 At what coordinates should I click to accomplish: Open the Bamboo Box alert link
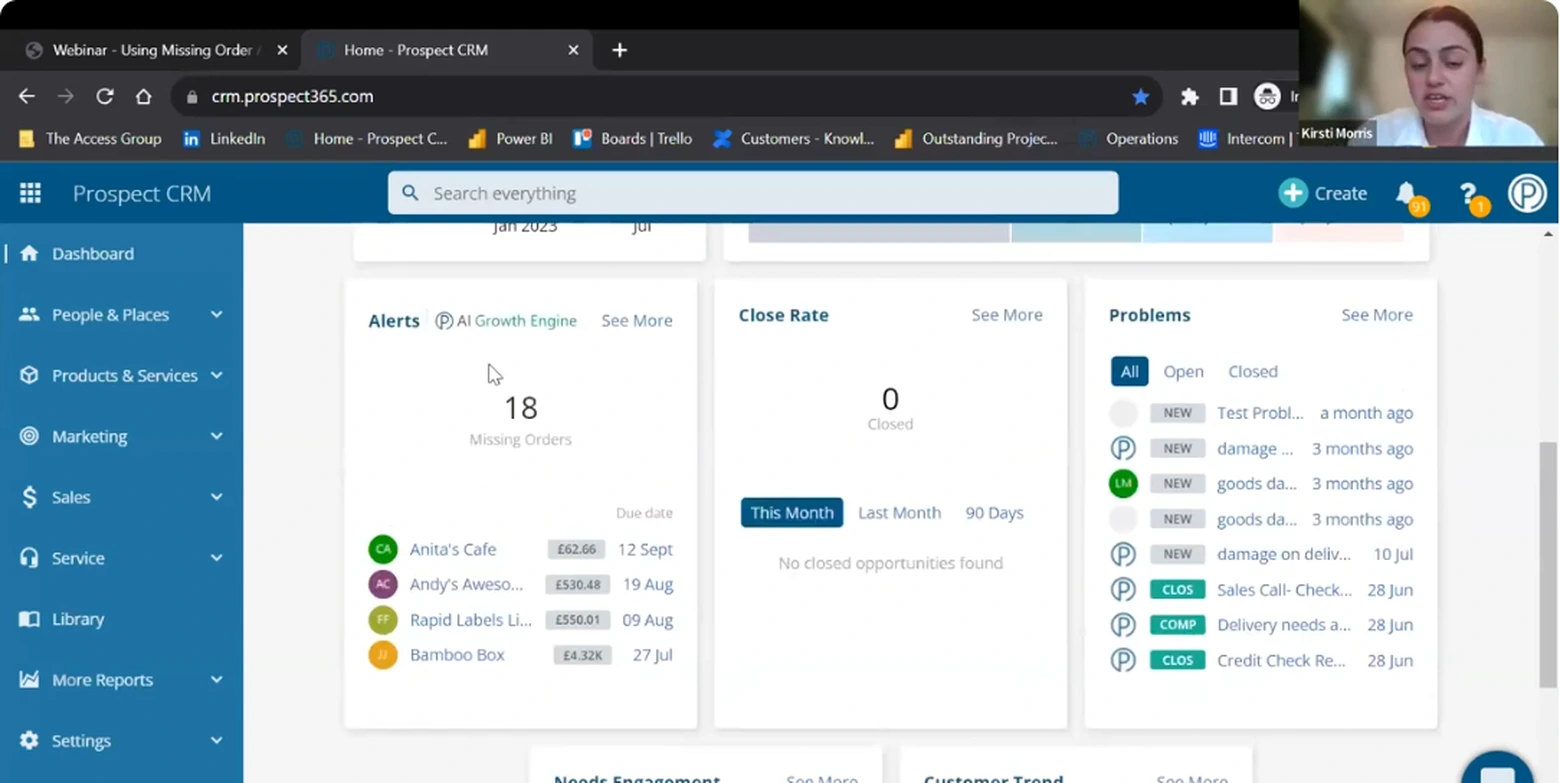pos(457,655)
